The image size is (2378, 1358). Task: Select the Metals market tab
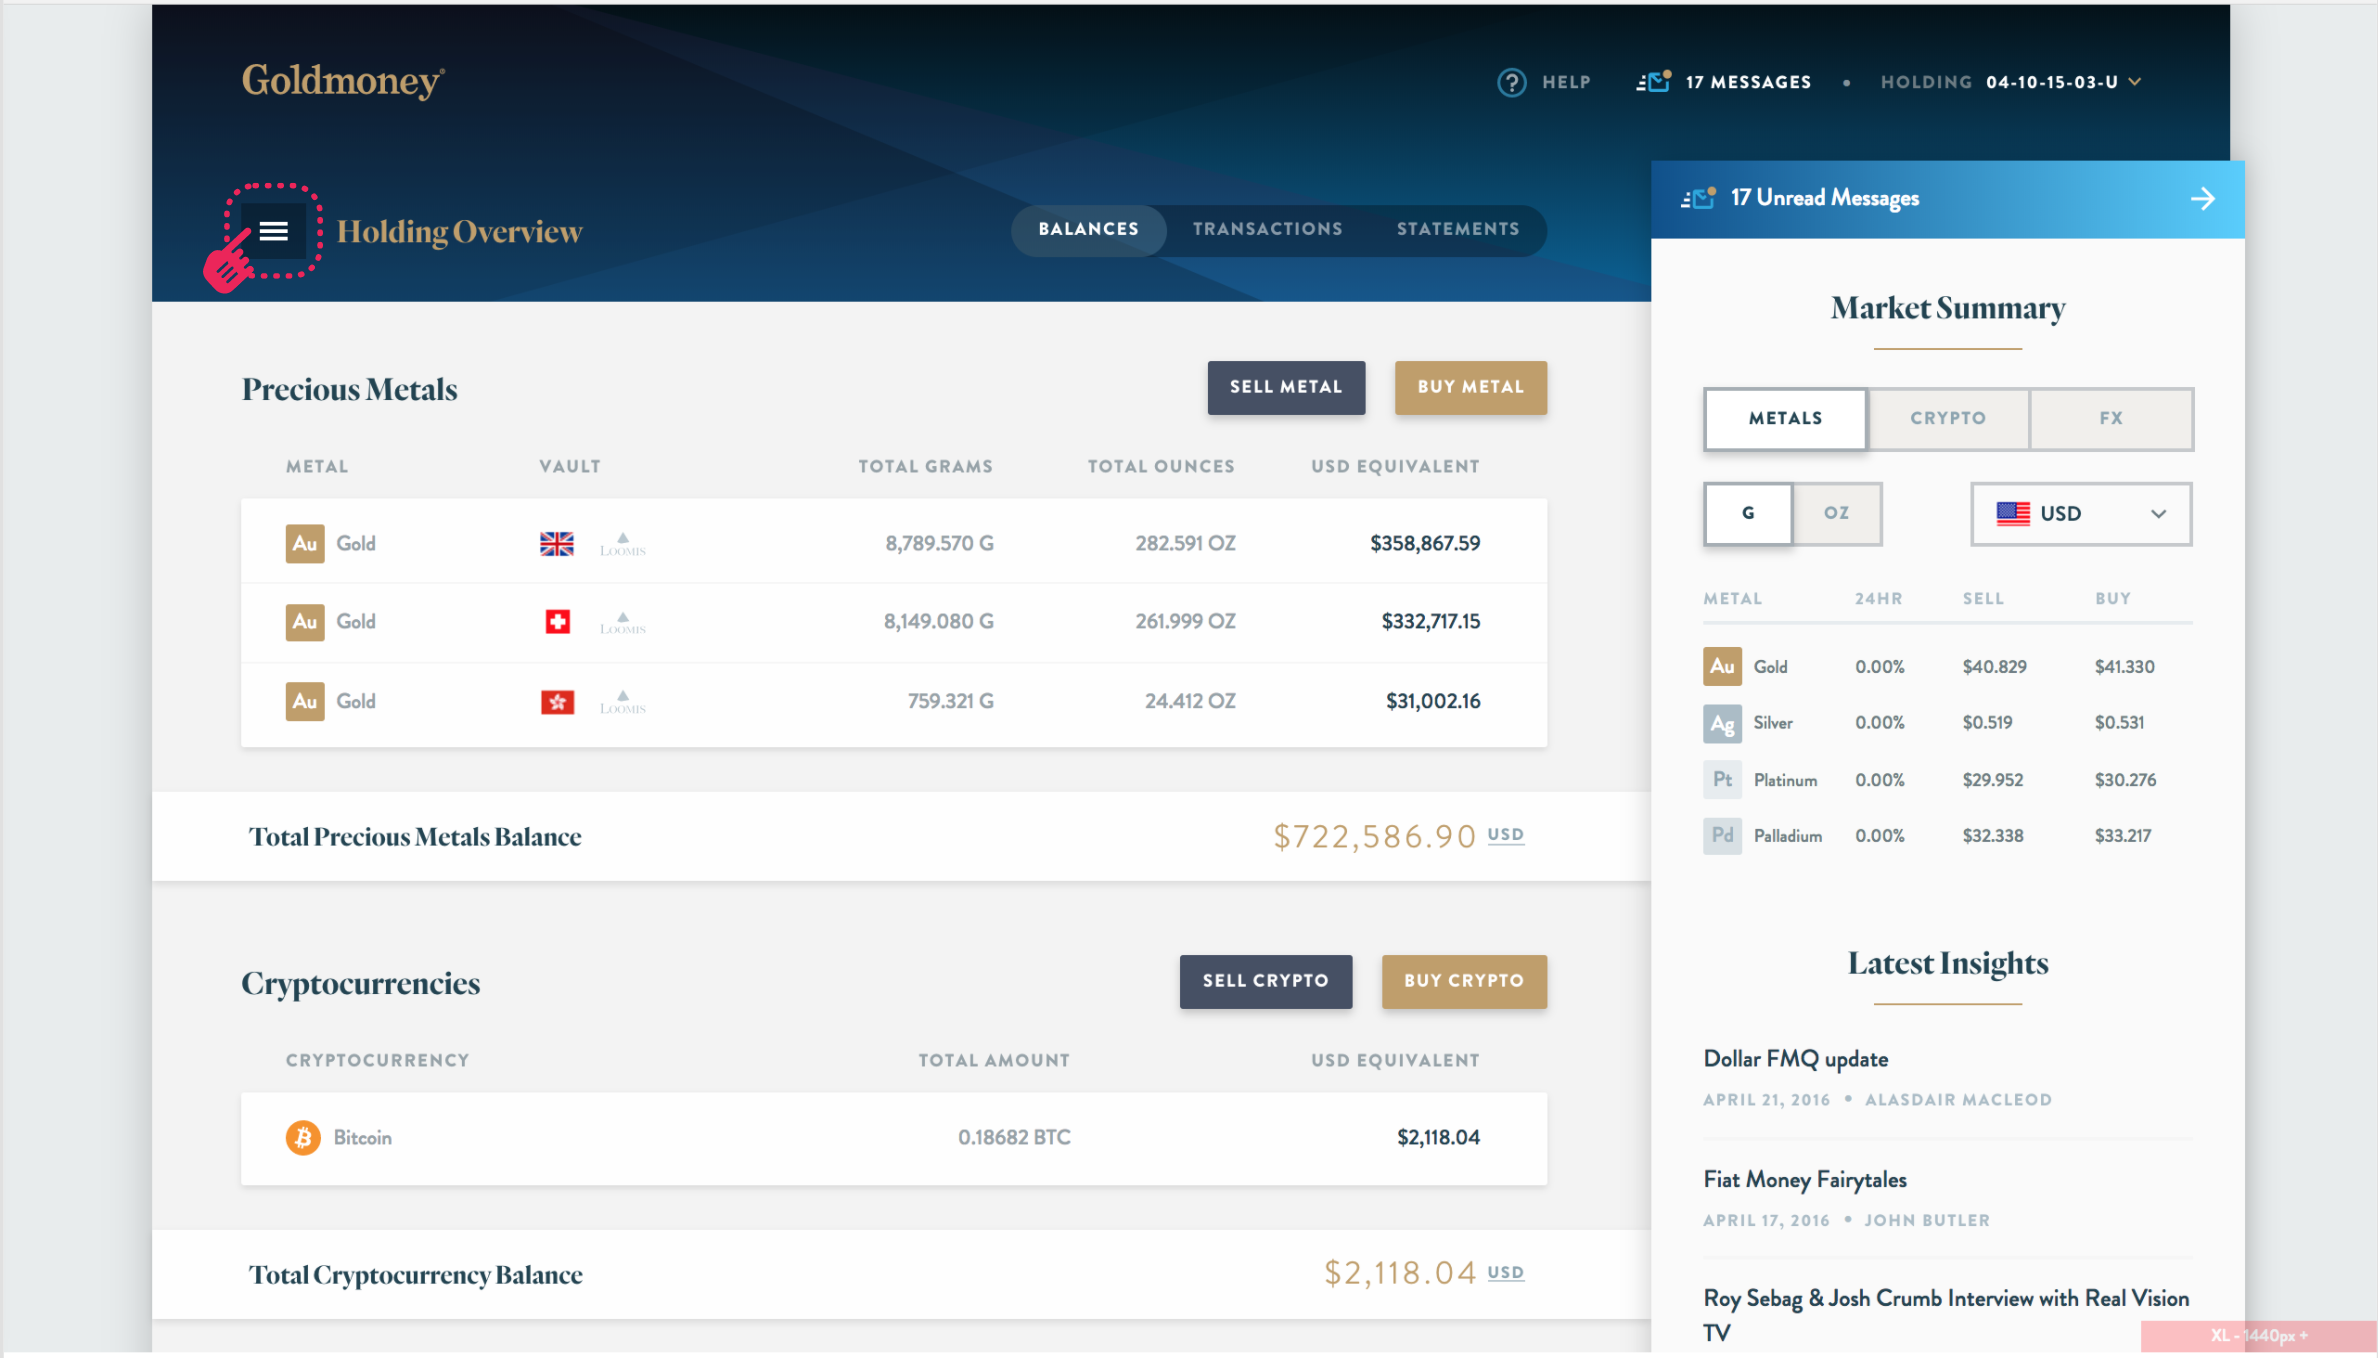[1785, 418]
